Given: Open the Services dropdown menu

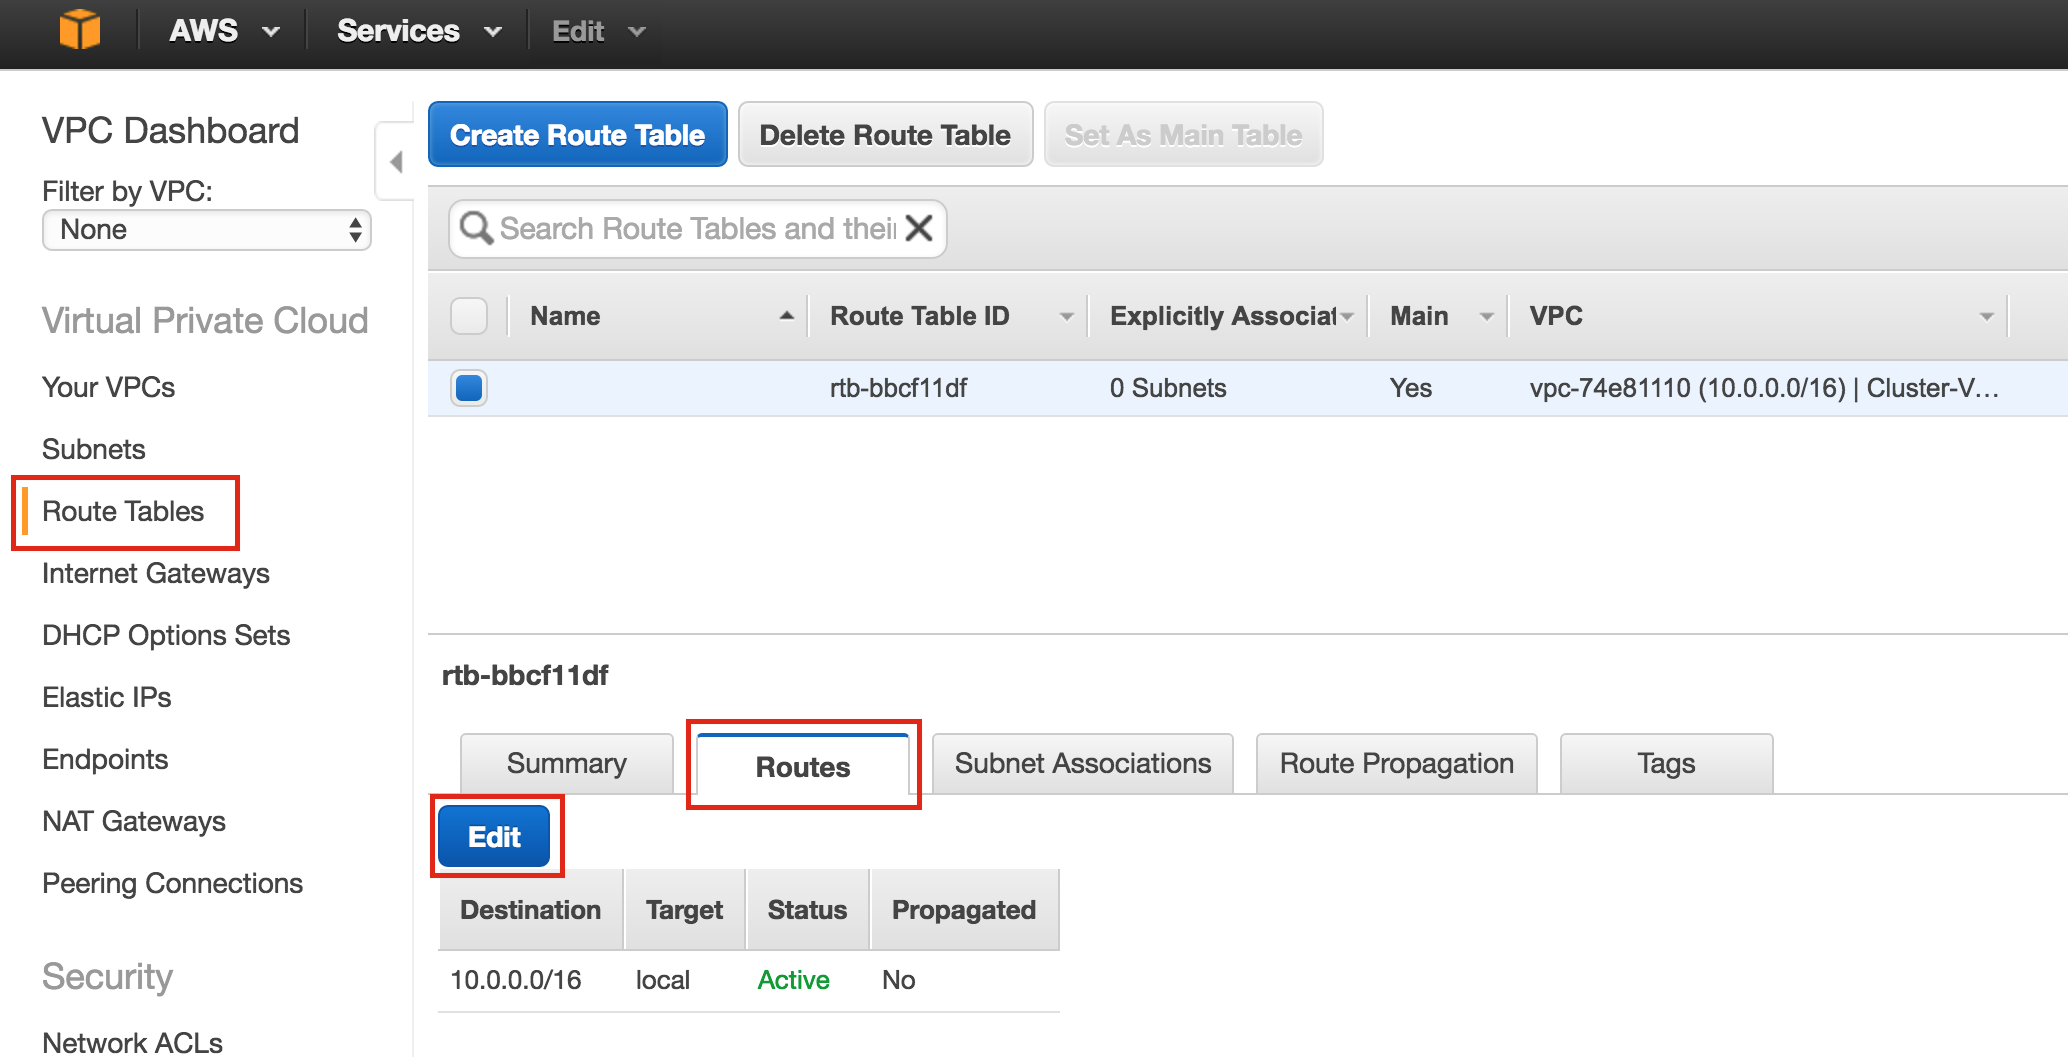Looking at the screenshot, I should pos(419,31).
